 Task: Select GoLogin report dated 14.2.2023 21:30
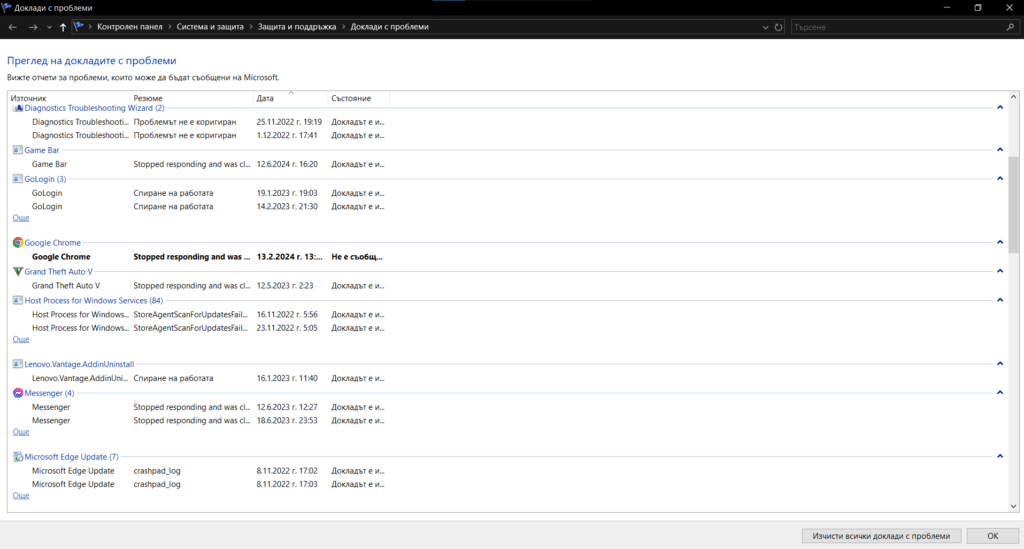[199, 207]
